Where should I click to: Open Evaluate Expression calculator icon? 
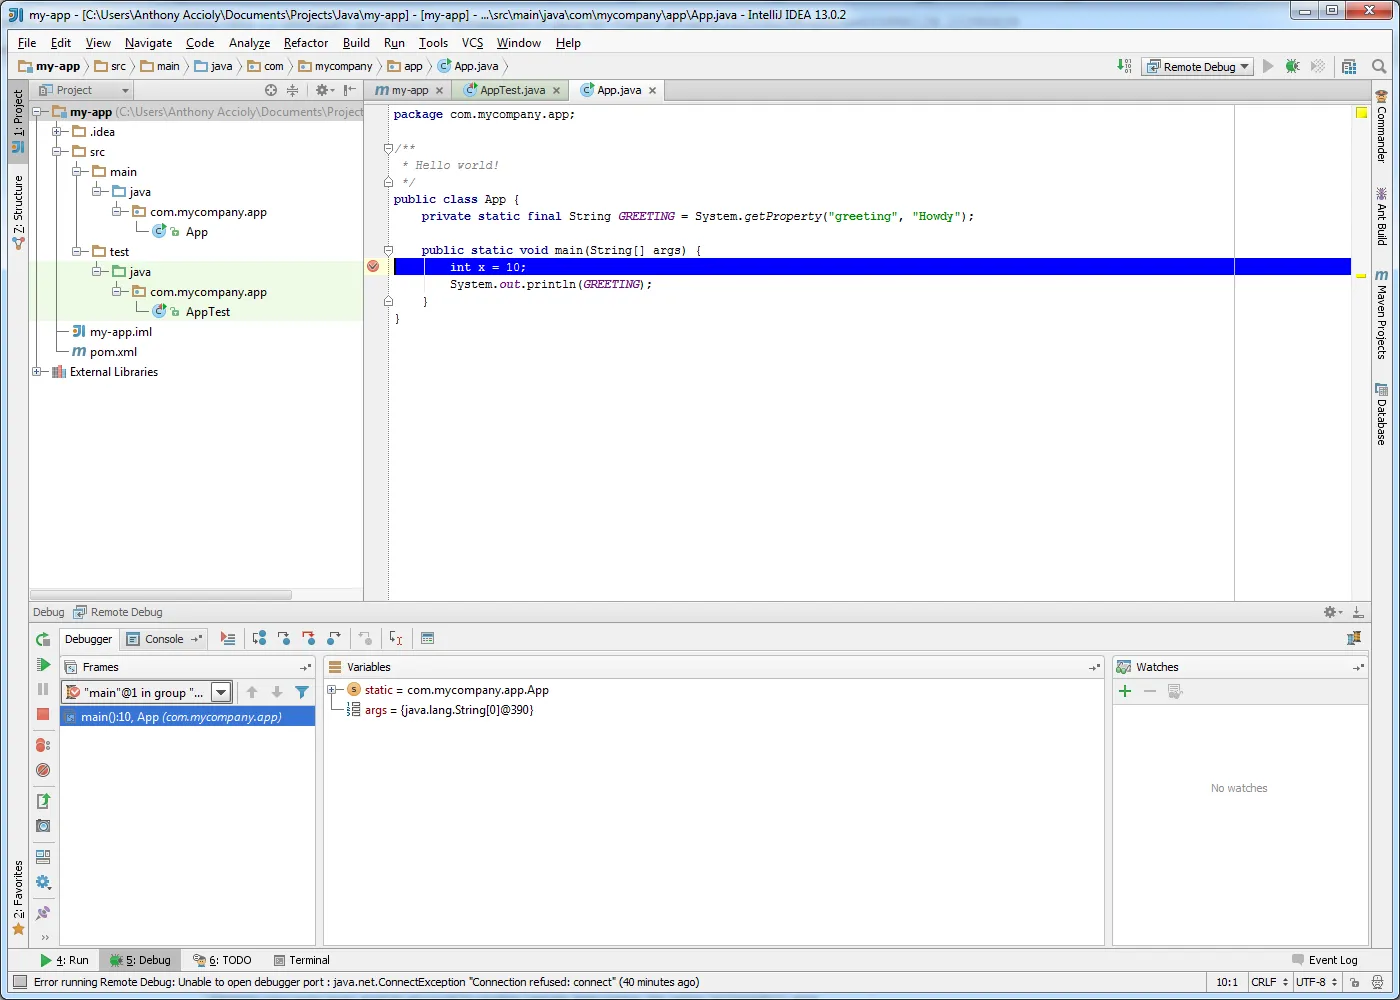click(x=427, y=638)
